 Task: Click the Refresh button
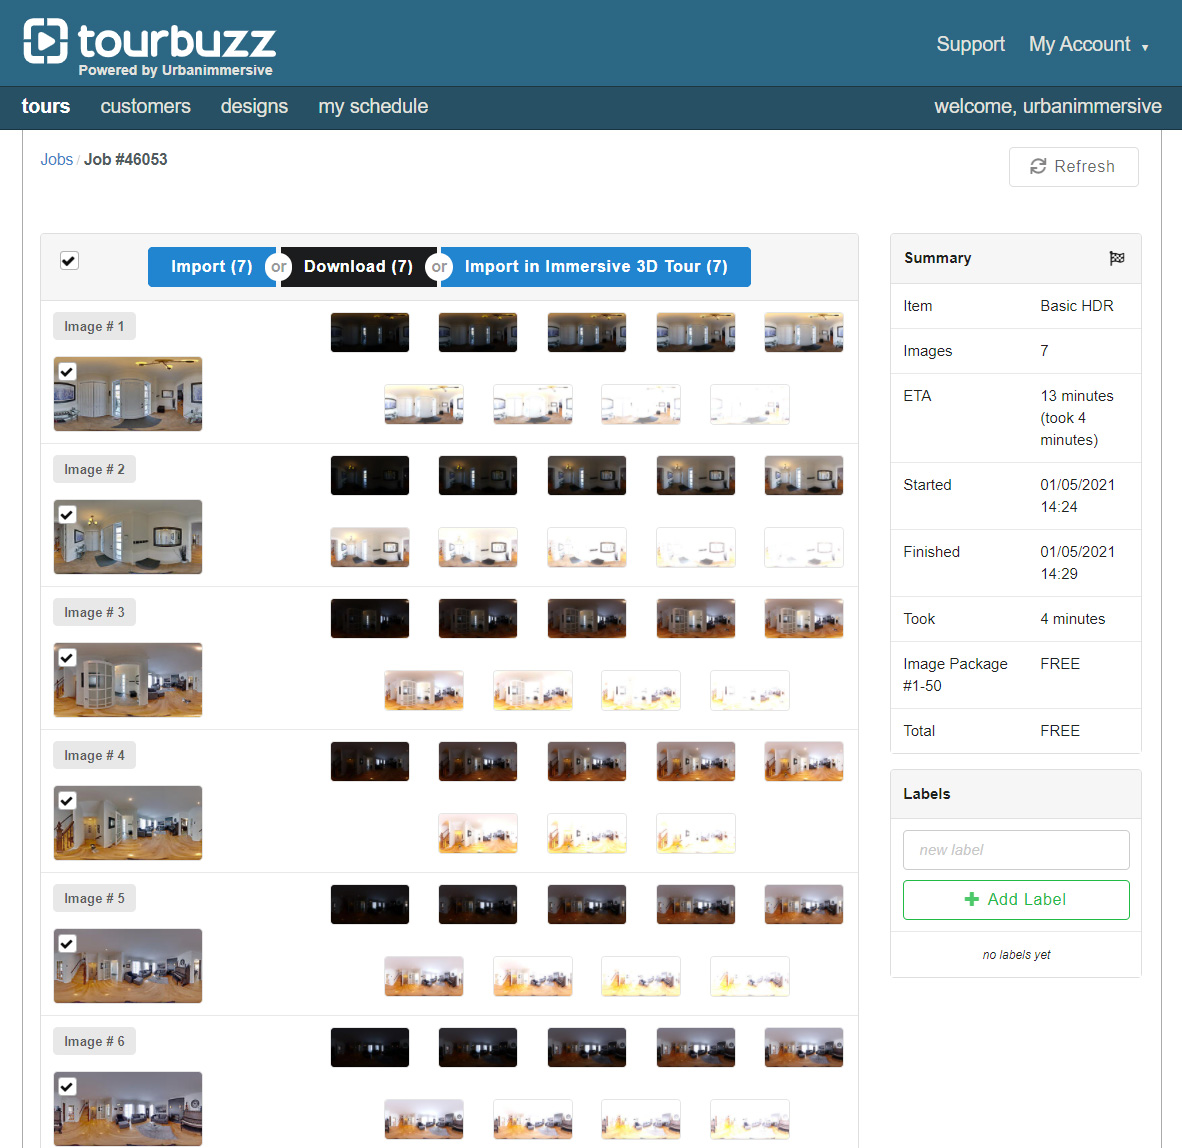1073,167
